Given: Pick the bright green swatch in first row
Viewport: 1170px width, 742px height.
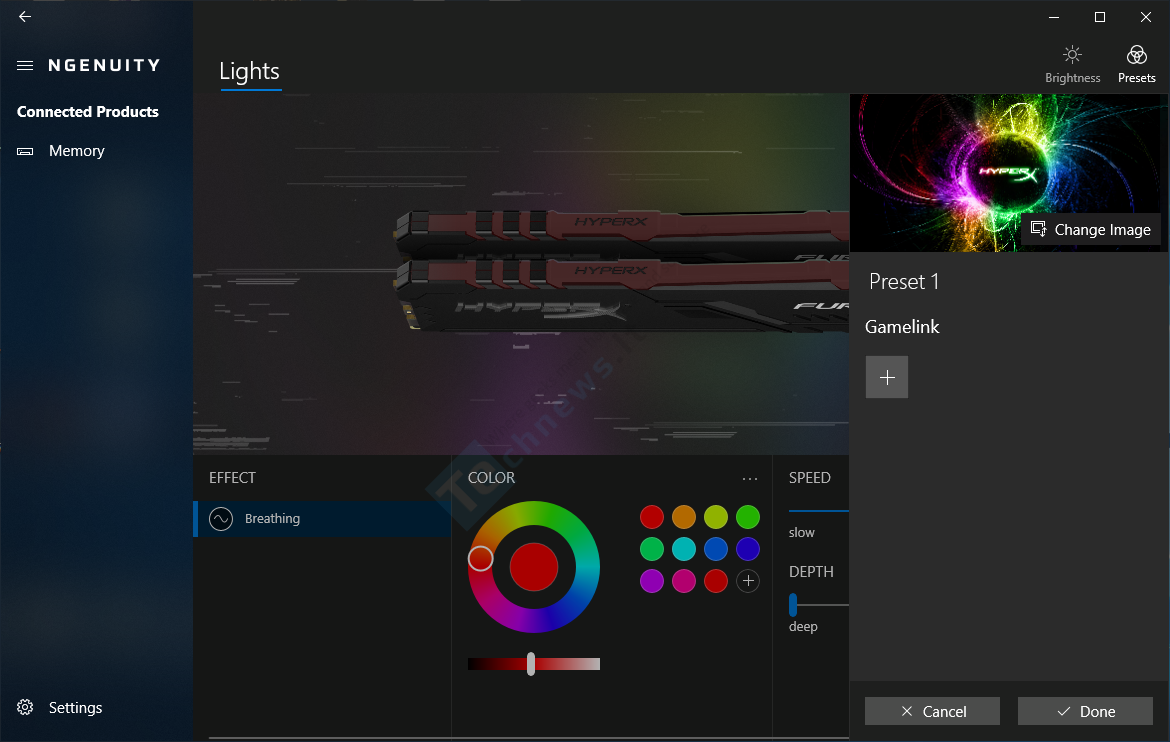Looking at the screenshot, I should coord(748,517).
